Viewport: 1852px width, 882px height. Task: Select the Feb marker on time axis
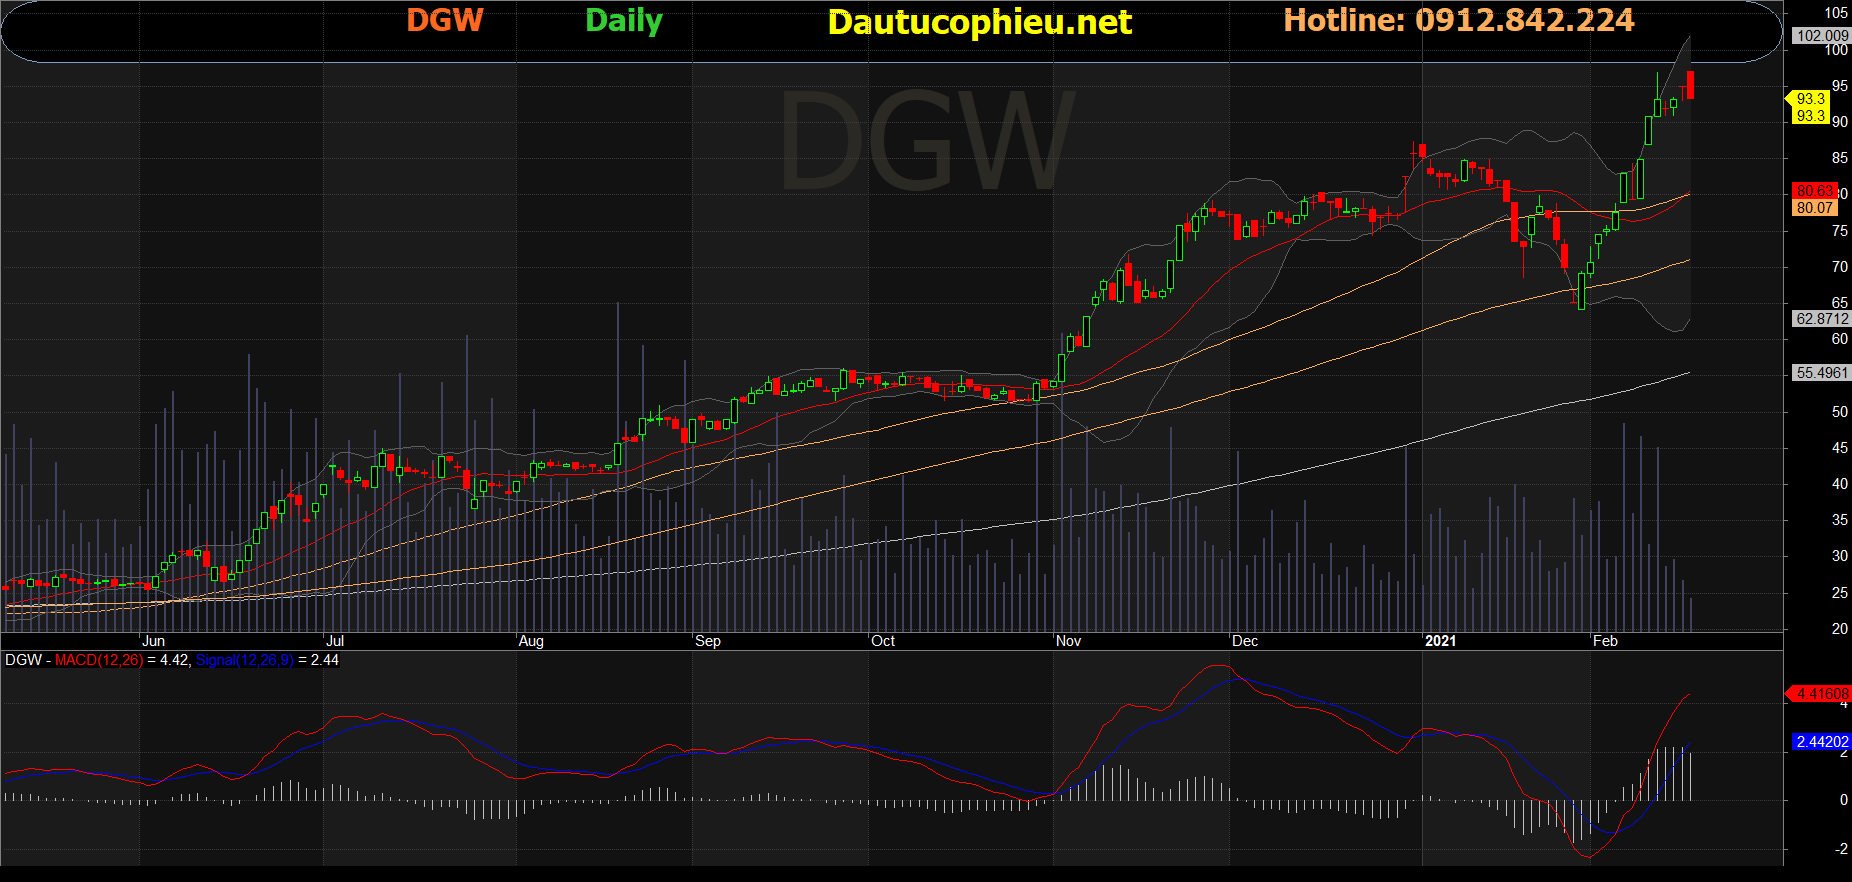click(x=1605, y=641)
